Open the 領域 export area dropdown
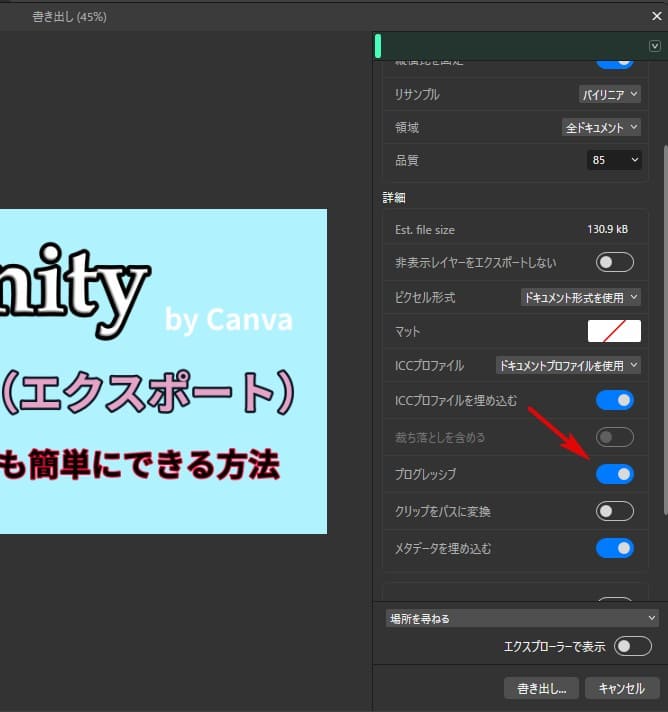 pos(600,127)
